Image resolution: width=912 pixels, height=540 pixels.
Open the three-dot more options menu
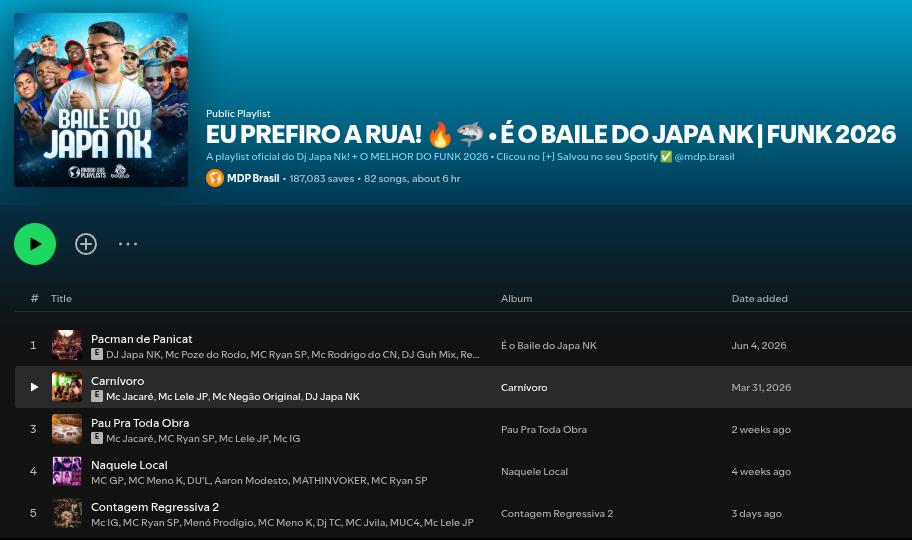point(128,244)
